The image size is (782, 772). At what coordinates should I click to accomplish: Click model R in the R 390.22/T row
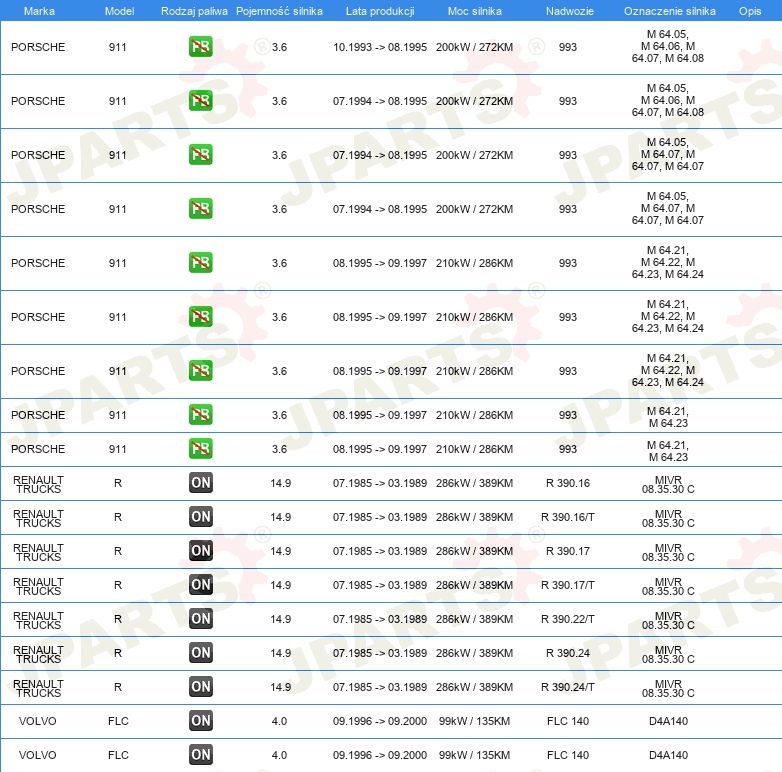point(118,619)
